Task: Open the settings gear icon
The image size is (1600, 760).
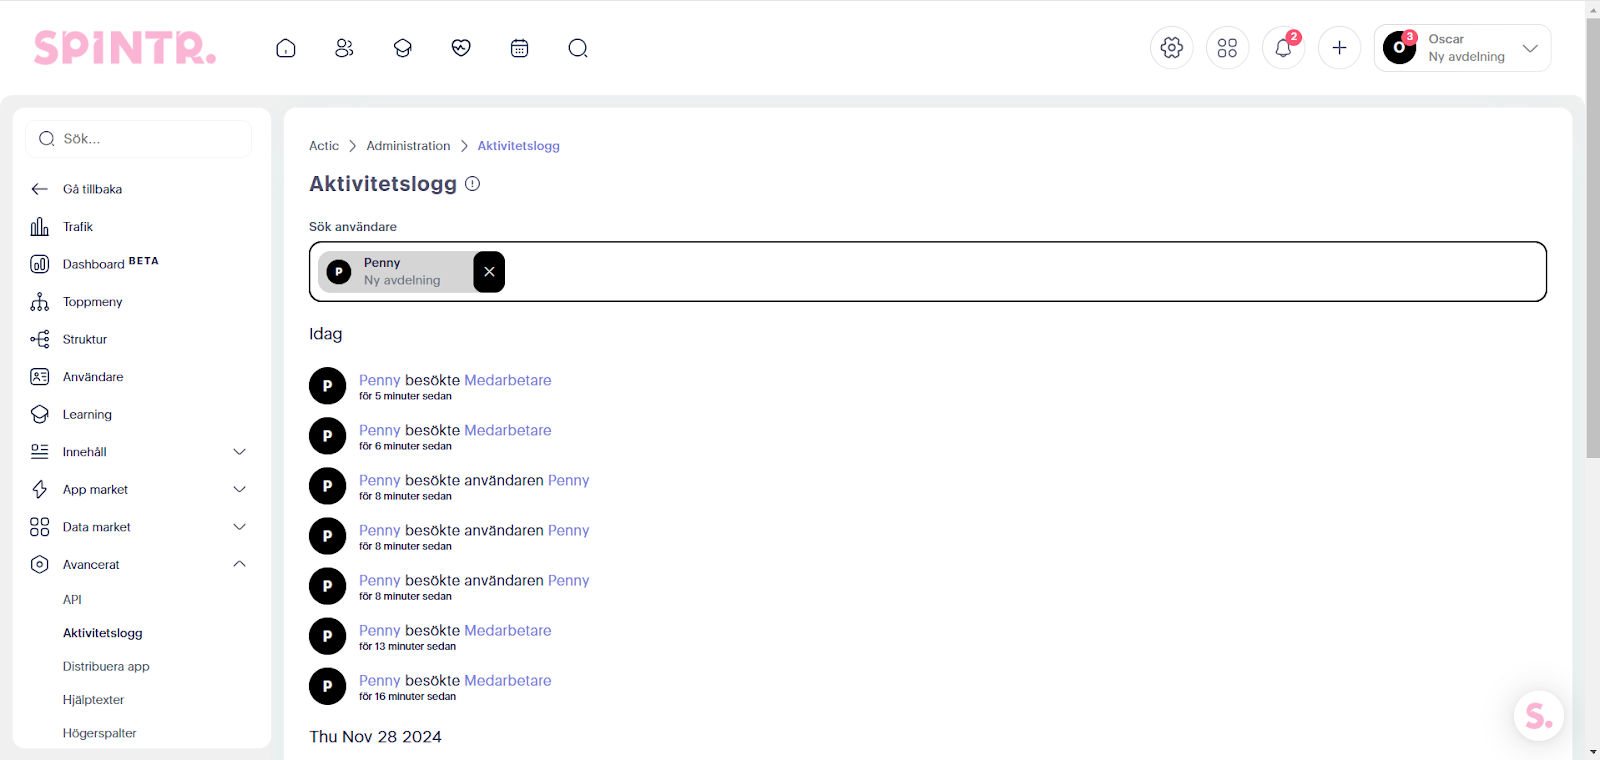Action: [x=1171, y=48]
